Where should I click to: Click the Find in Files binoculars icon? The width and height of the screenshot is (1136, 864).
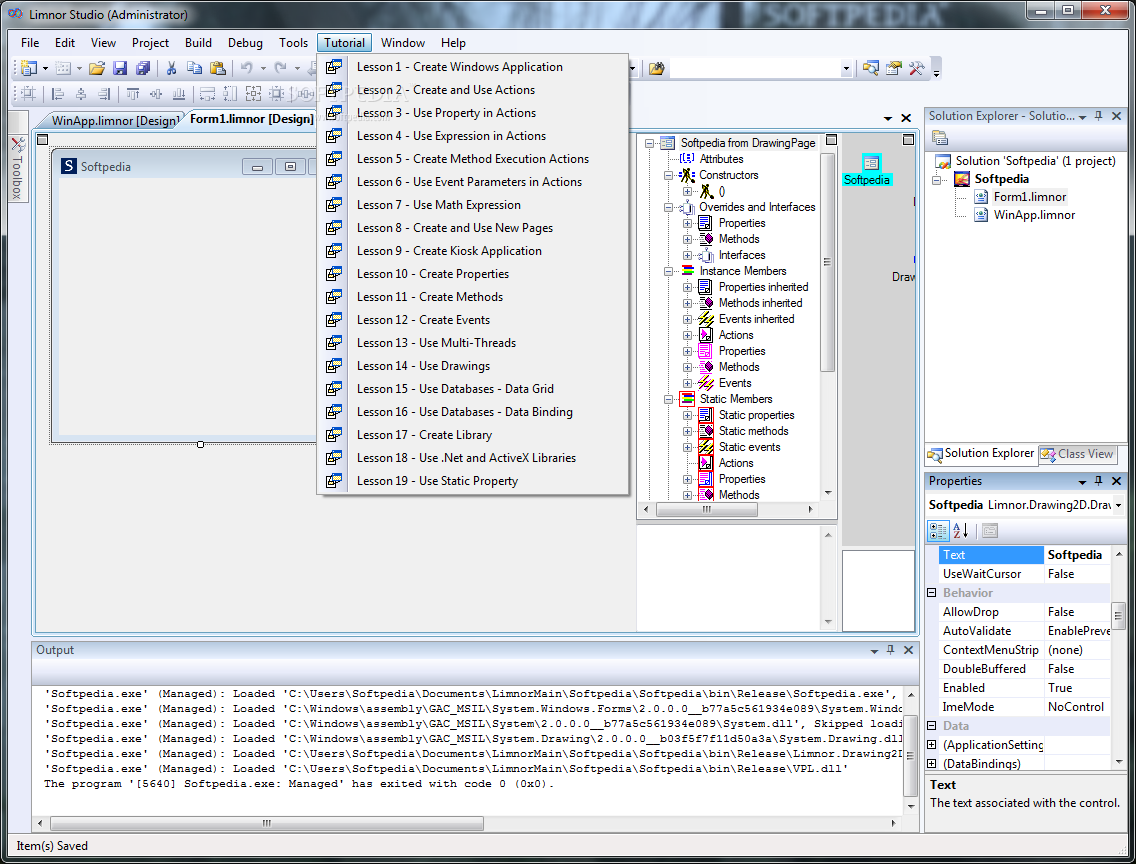[x=656, y=68]
